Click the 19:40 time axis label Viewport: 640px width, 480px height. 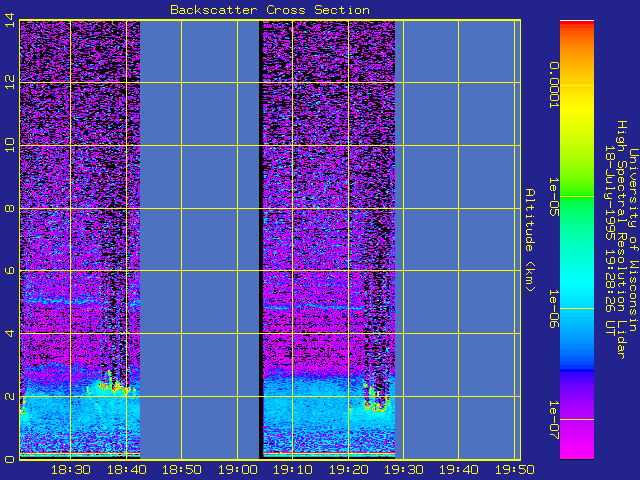(459, 470)
